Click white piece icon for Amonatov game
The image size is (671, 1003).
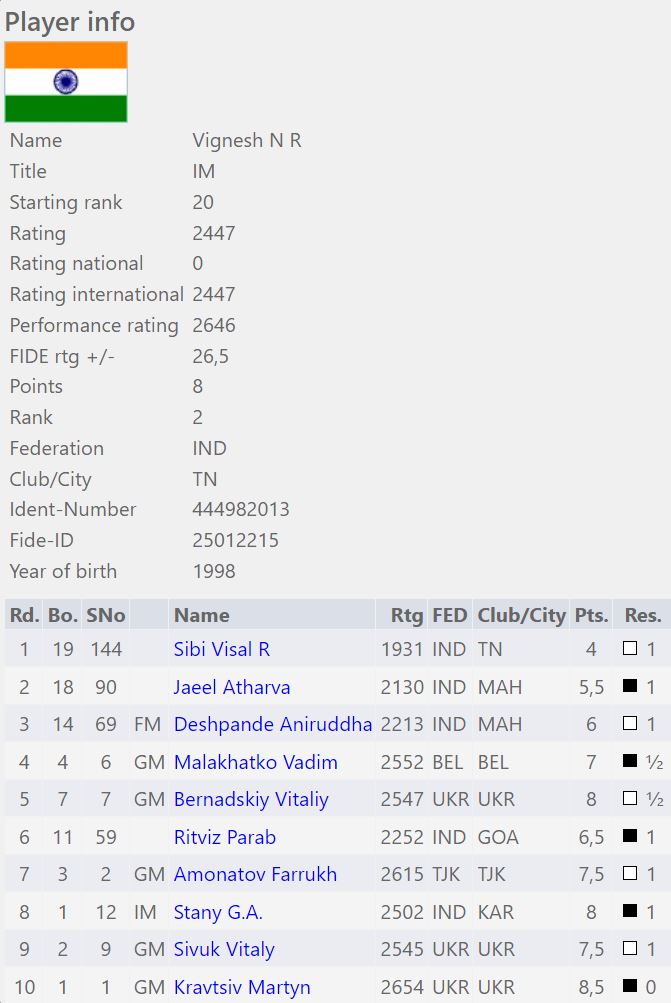(x=630, y=875)
